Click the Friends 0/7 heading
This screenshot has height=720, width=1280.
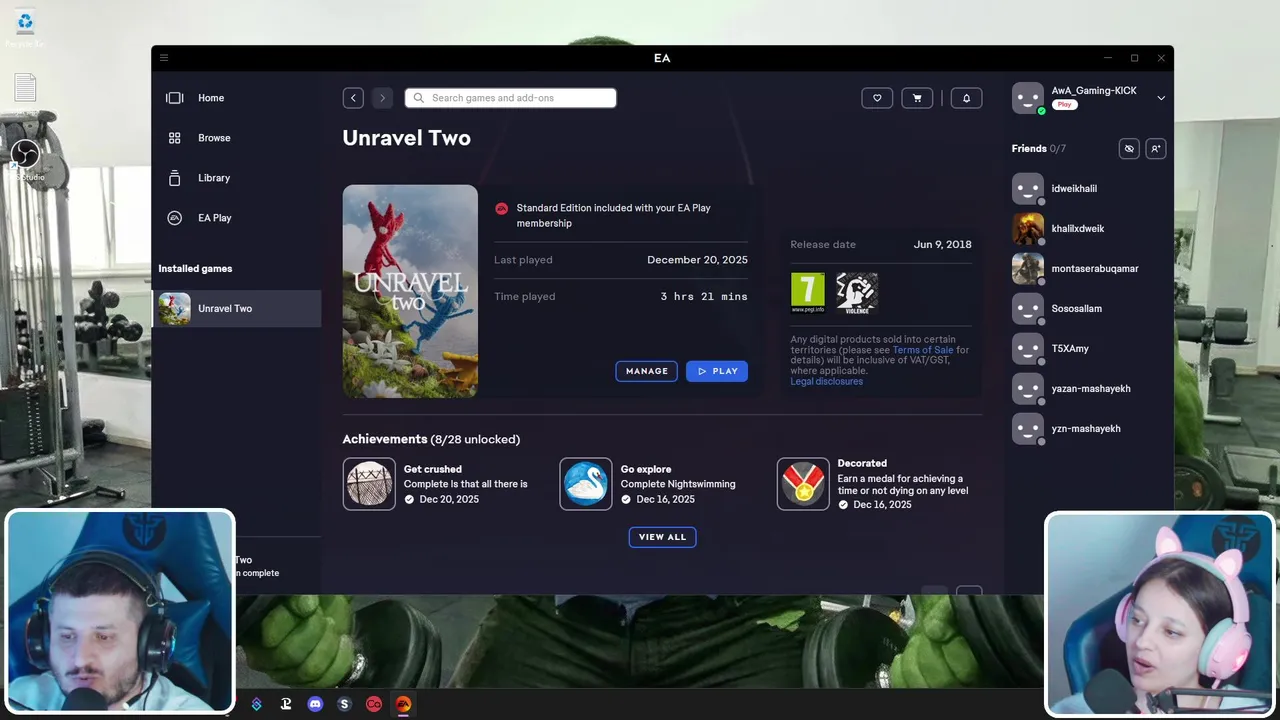[x=1039, y=149]
